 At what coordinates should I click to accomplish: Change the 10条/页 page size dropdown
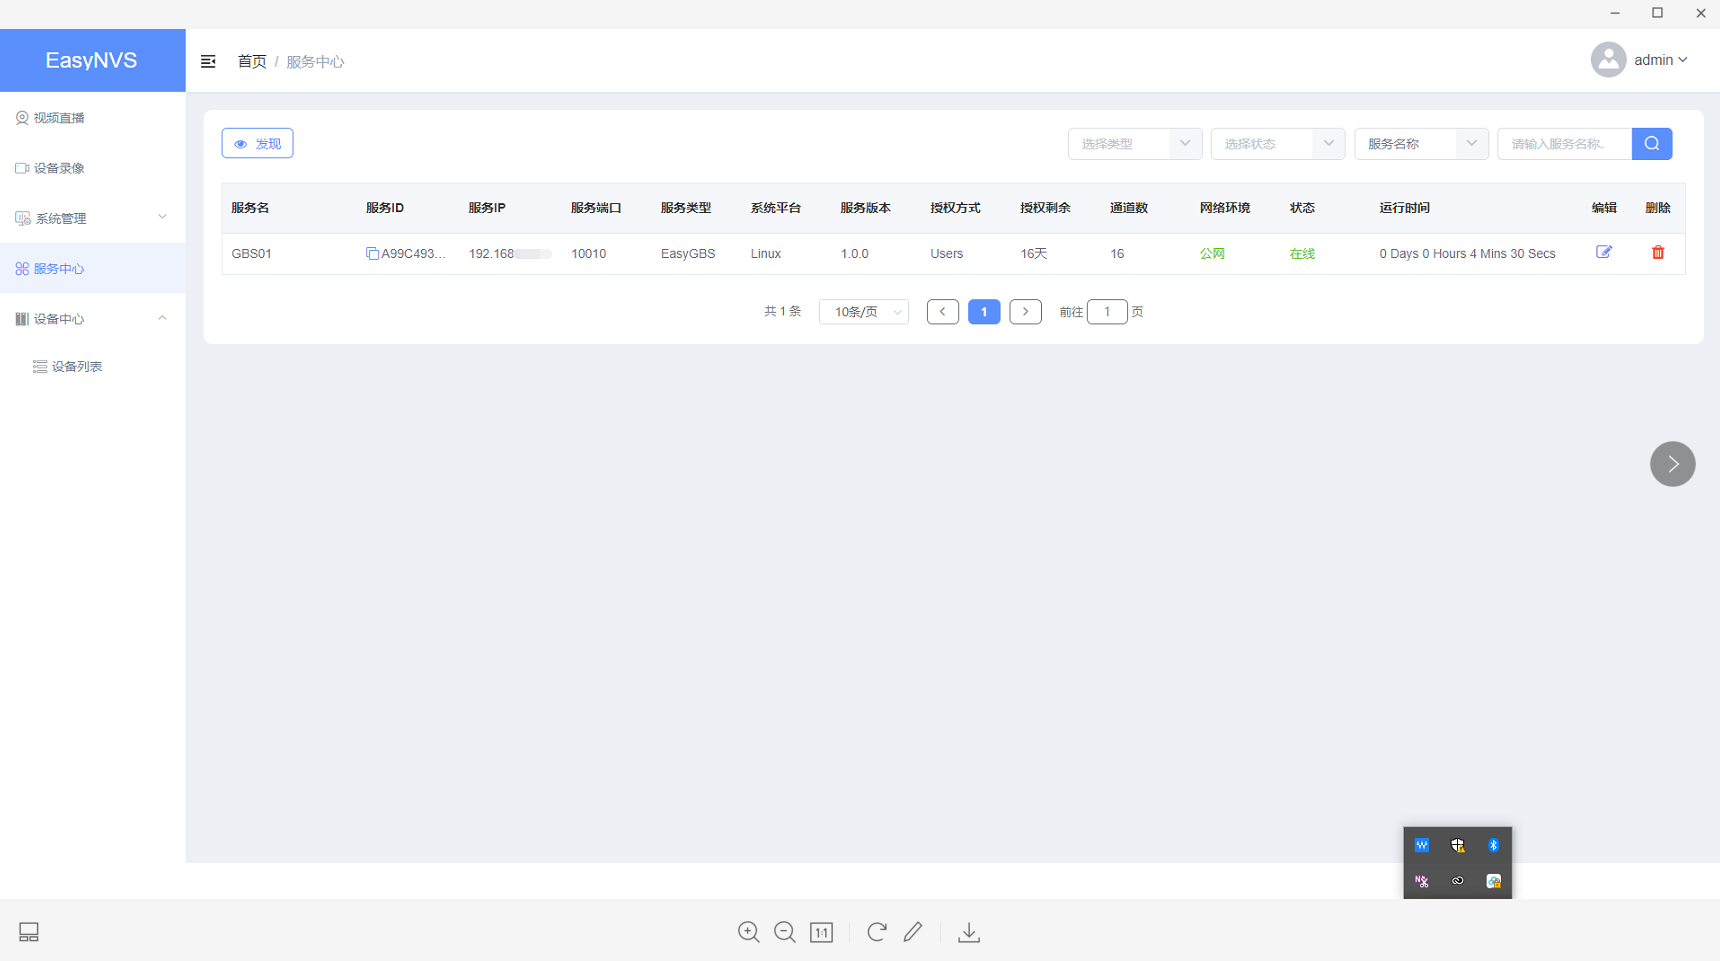pos(864,312)
